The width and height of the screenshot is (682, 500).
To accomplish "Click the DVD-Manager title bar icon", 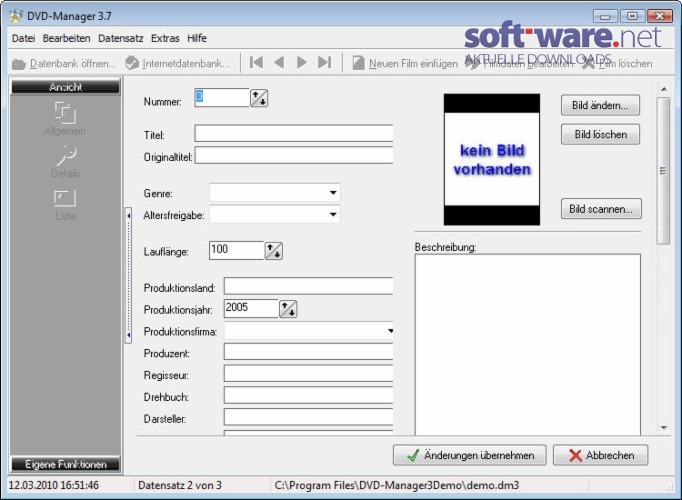I will pos(16,16).
